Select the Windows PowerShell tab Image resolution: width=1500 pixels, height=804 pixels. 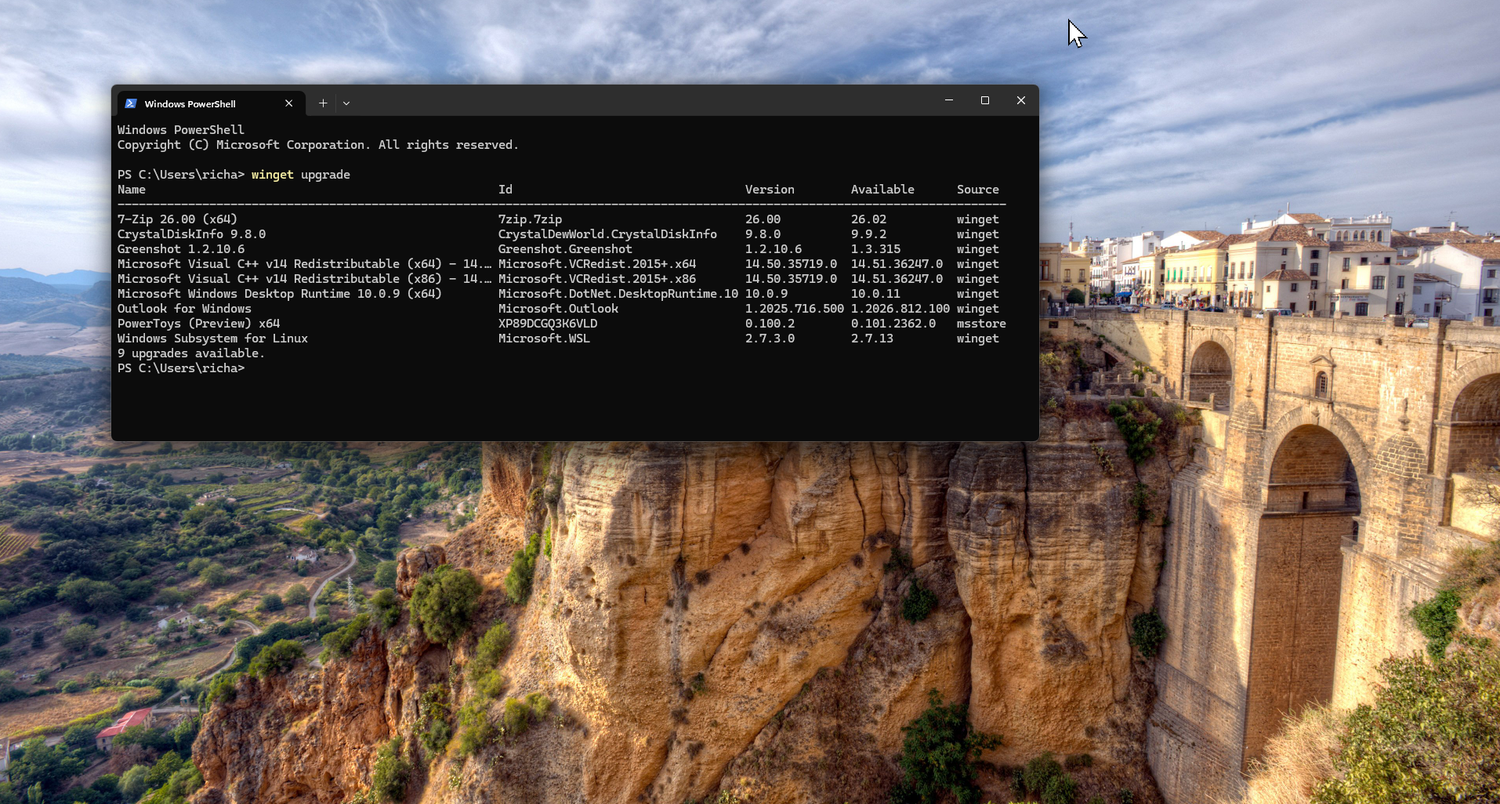point(210,103)
